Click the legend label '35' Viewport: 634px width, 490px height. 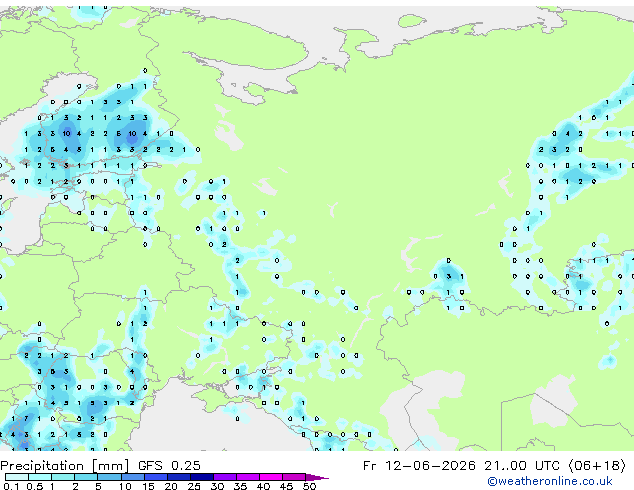click(x=240, y=486)
